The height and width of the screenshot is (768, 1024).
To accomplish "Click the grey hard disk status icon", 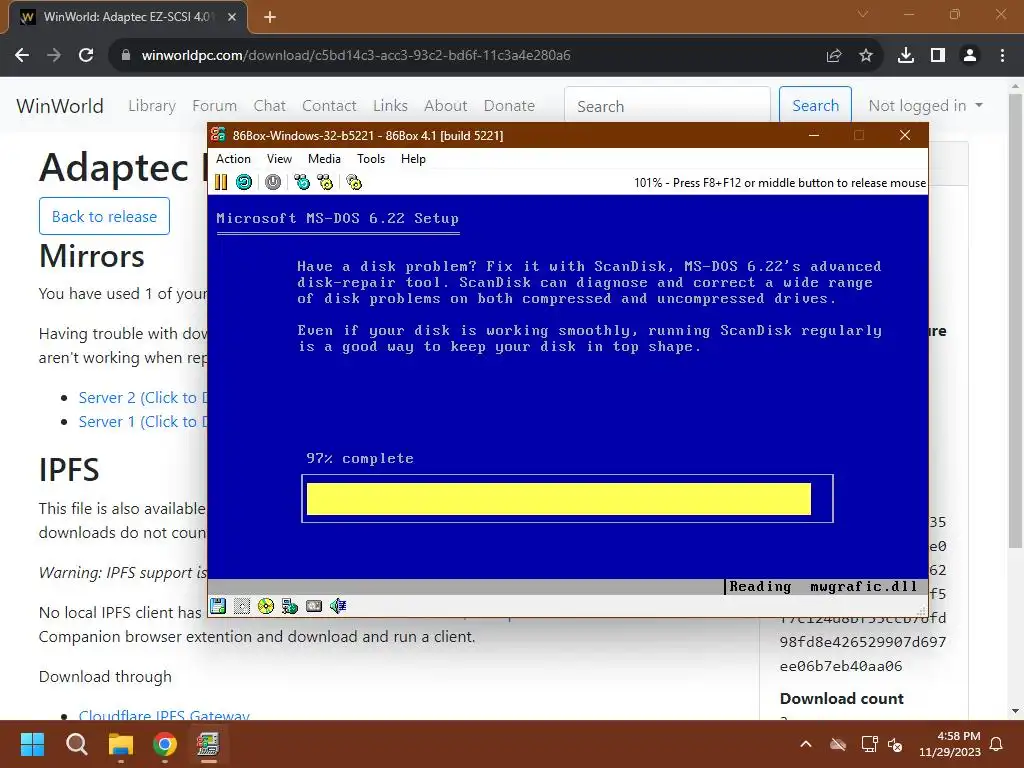I will point(314,606).
